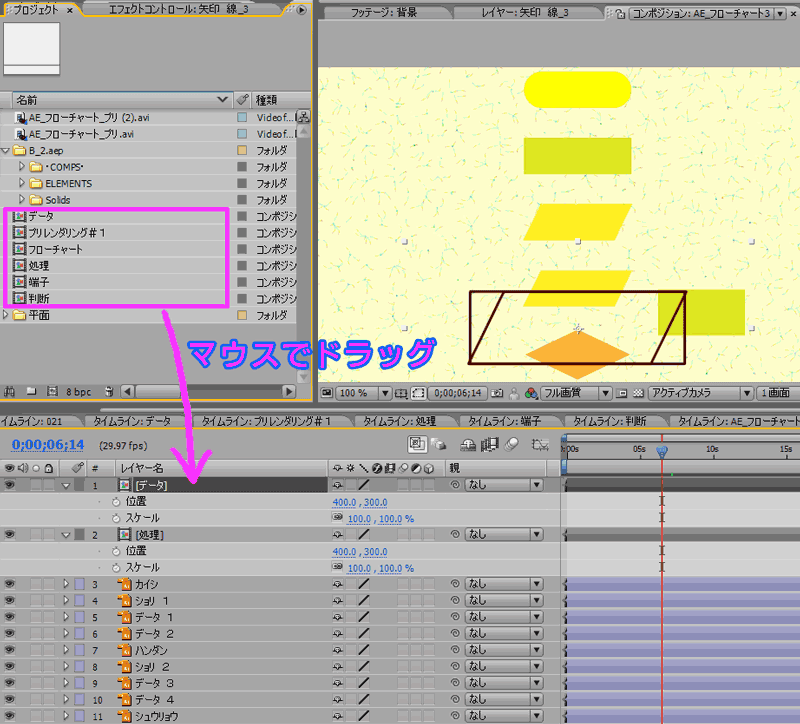The image size is (800, 724).
Task: Collapse the データ layer disclosure triangle
Action: 66,486
